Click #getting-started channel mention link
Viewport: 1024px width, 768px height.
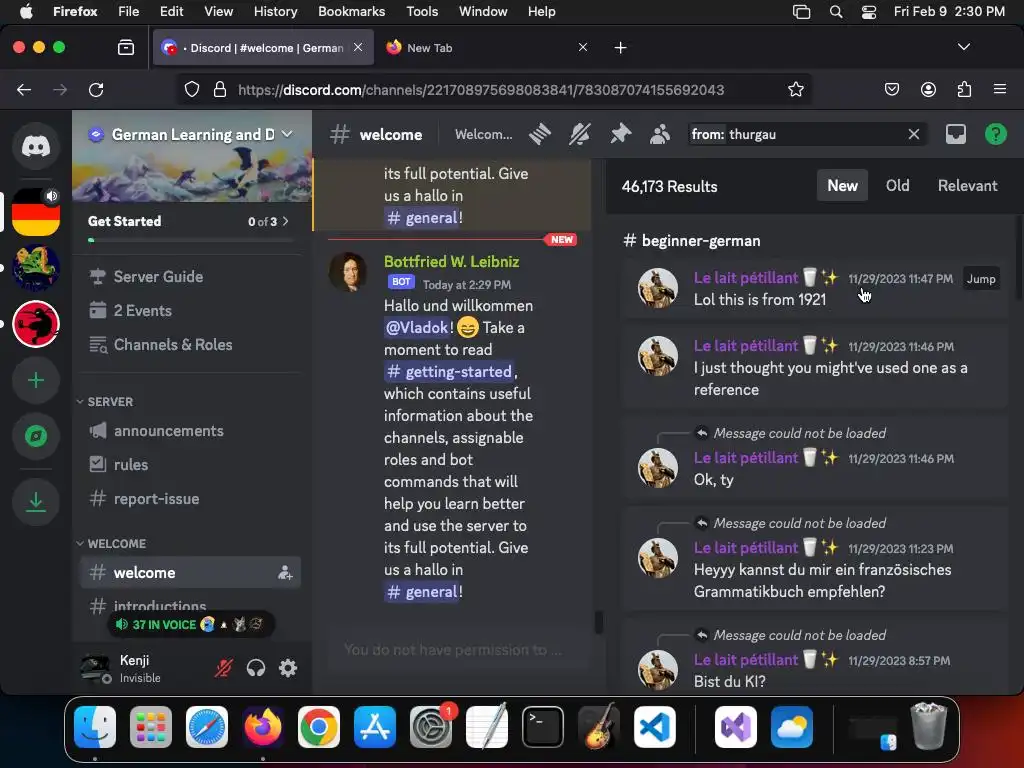[449, 372]
